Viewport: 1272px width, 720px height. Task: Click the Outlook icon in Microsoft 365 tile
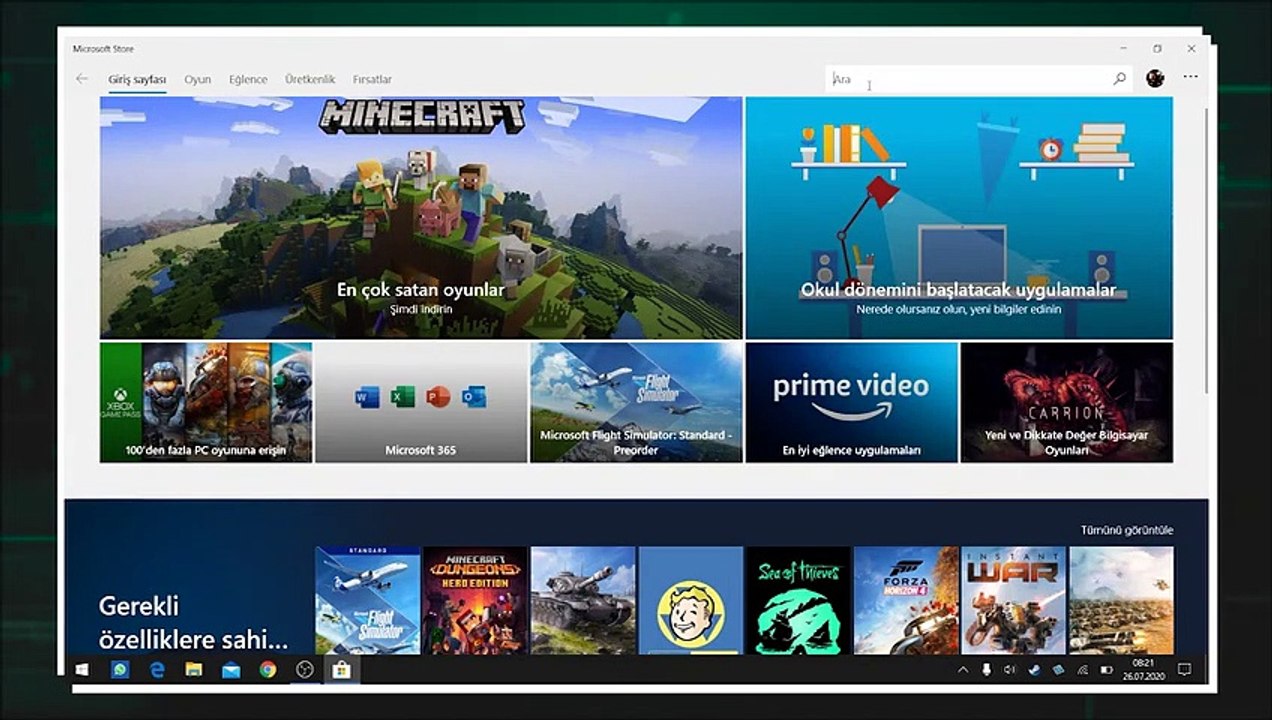click(x=473, y=397)
